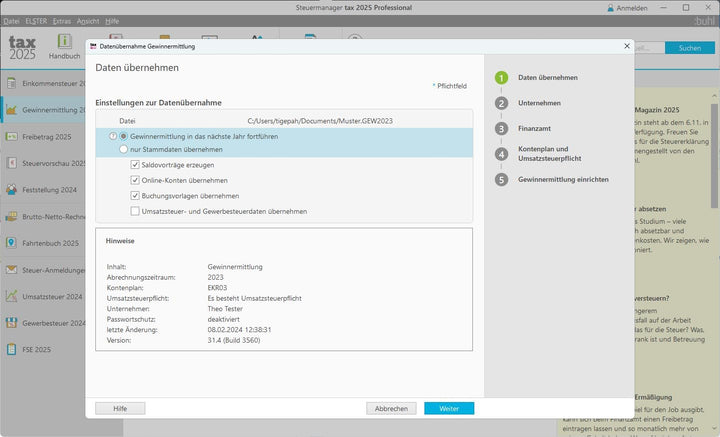This screenshot has height=437, width=720.
Task: Click the Abbrechen button
Action: point(391,408)
